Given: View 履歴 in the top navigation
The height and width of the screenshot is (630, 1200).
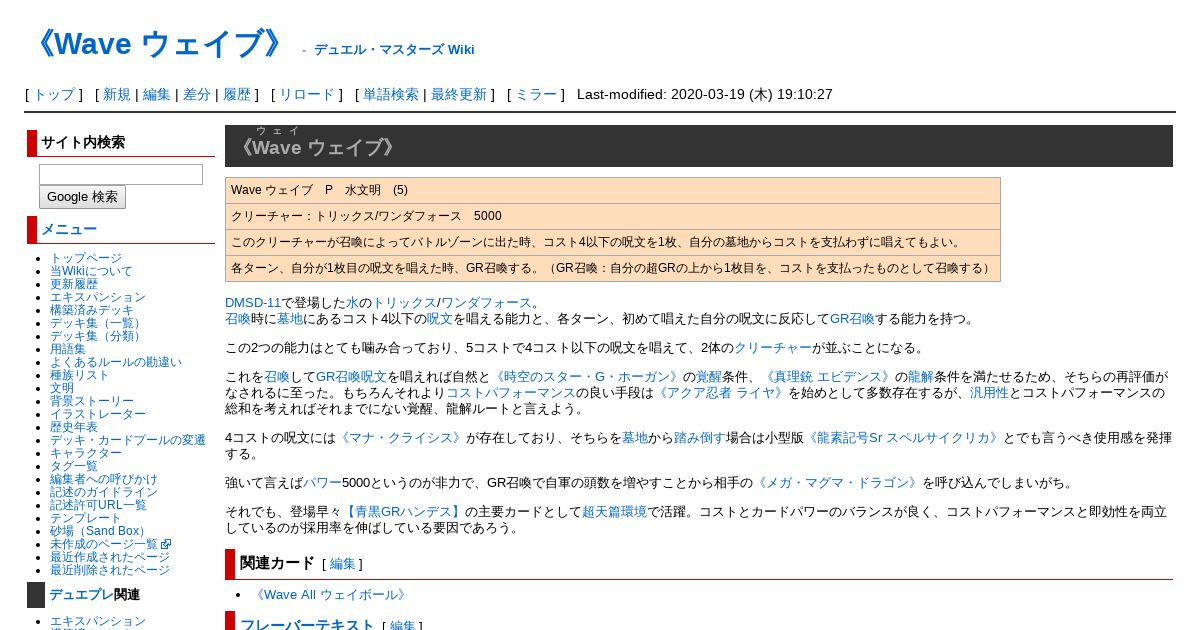Looking at the screenshot, I should point(237,94).
